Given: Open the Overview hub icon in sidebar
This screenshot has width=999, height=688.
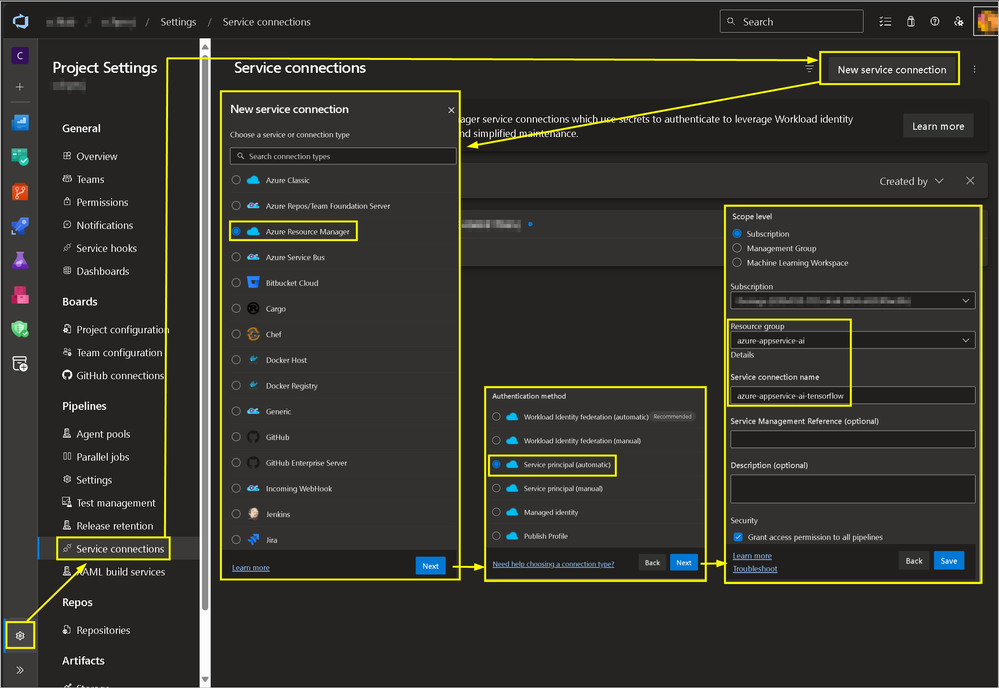Looking at the screenshot, I should point(20,122).
